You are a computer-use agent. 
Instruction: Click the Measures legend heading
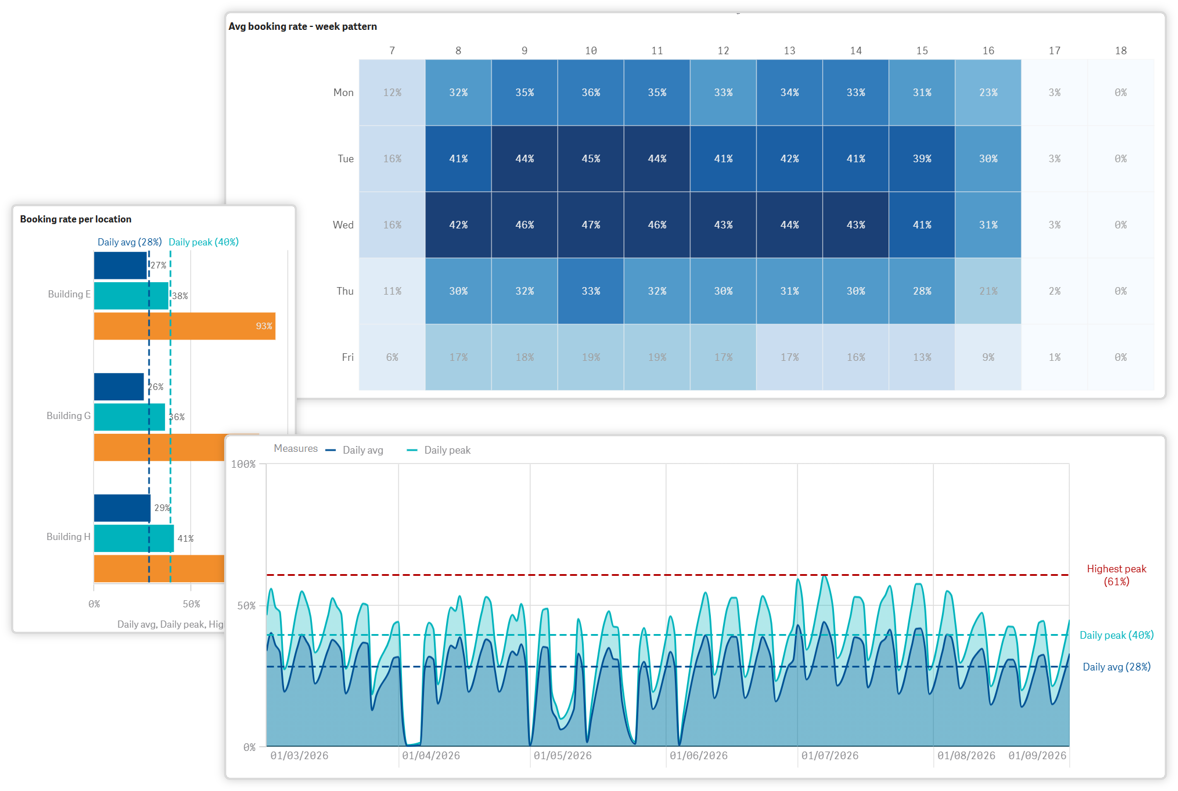(x=295, y=448)
